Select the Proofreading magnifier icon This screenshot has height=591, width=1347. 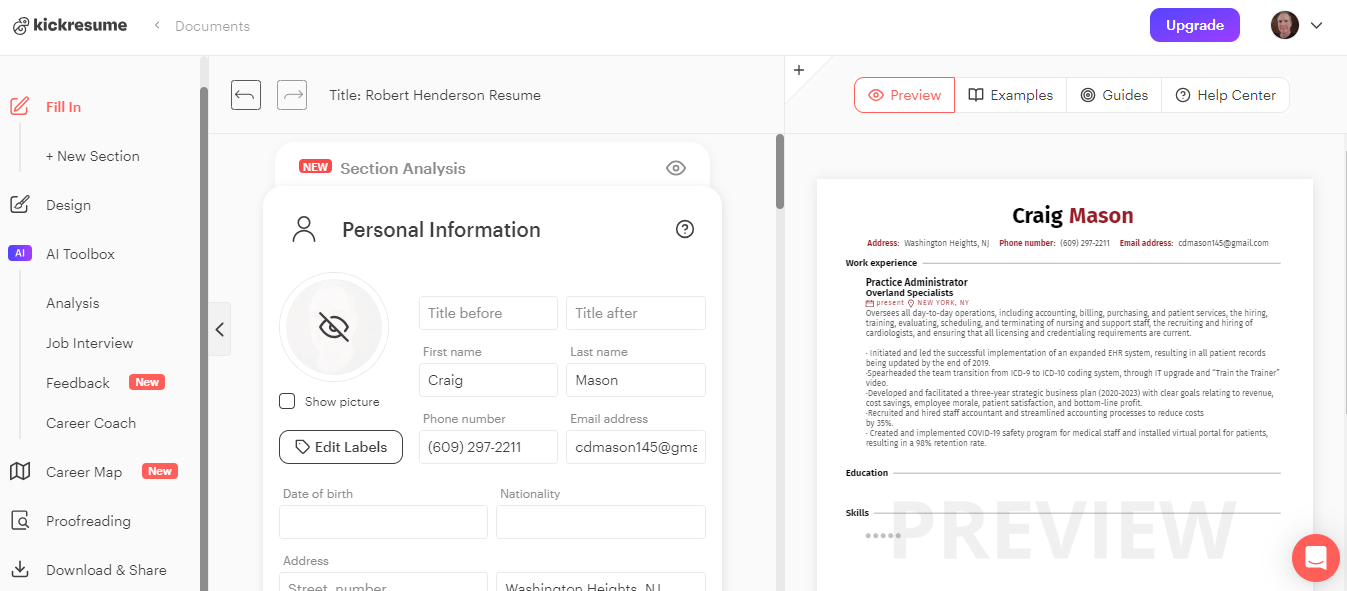coord(20,520)
